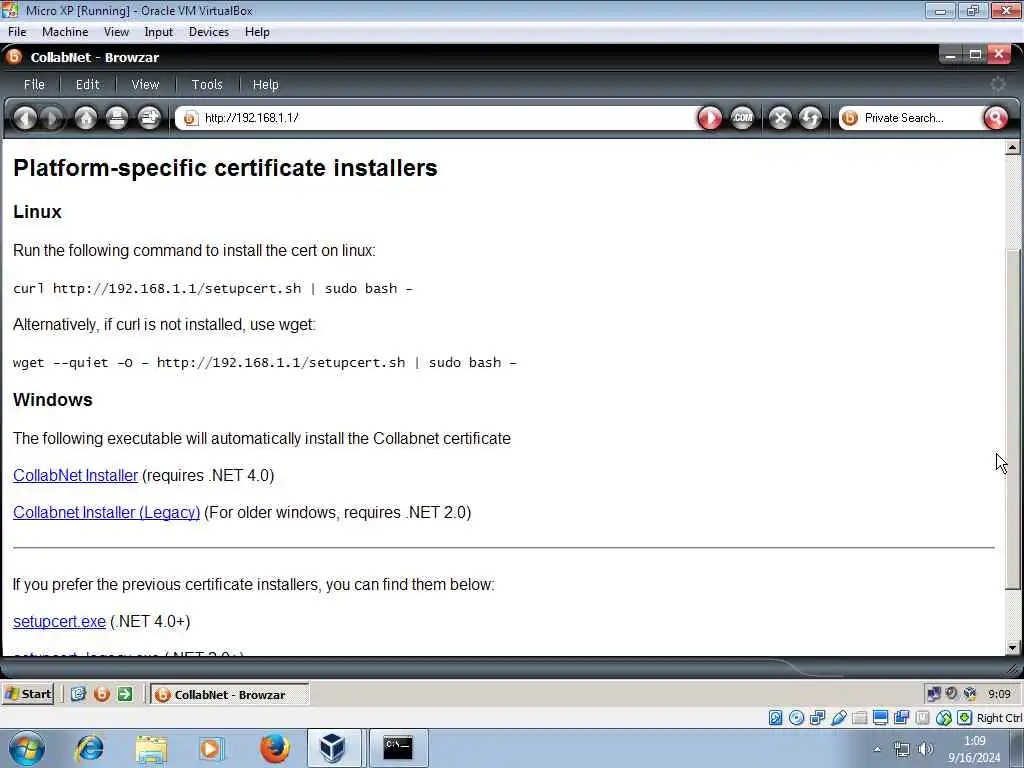
Task: Click the VirtualBox host key arrow icon
Action: pos(965,718)
